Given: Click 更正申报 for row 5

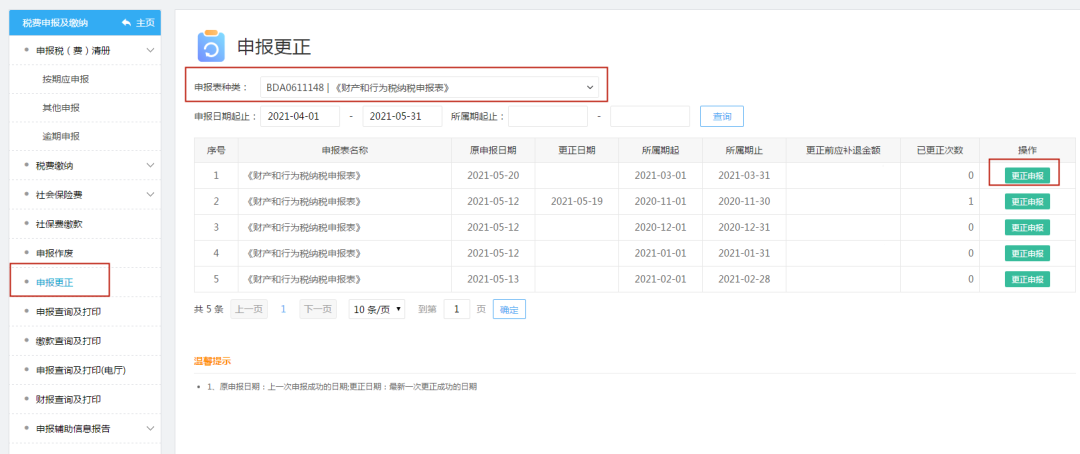Looking at the screenshot, I should pos(1027,279).
